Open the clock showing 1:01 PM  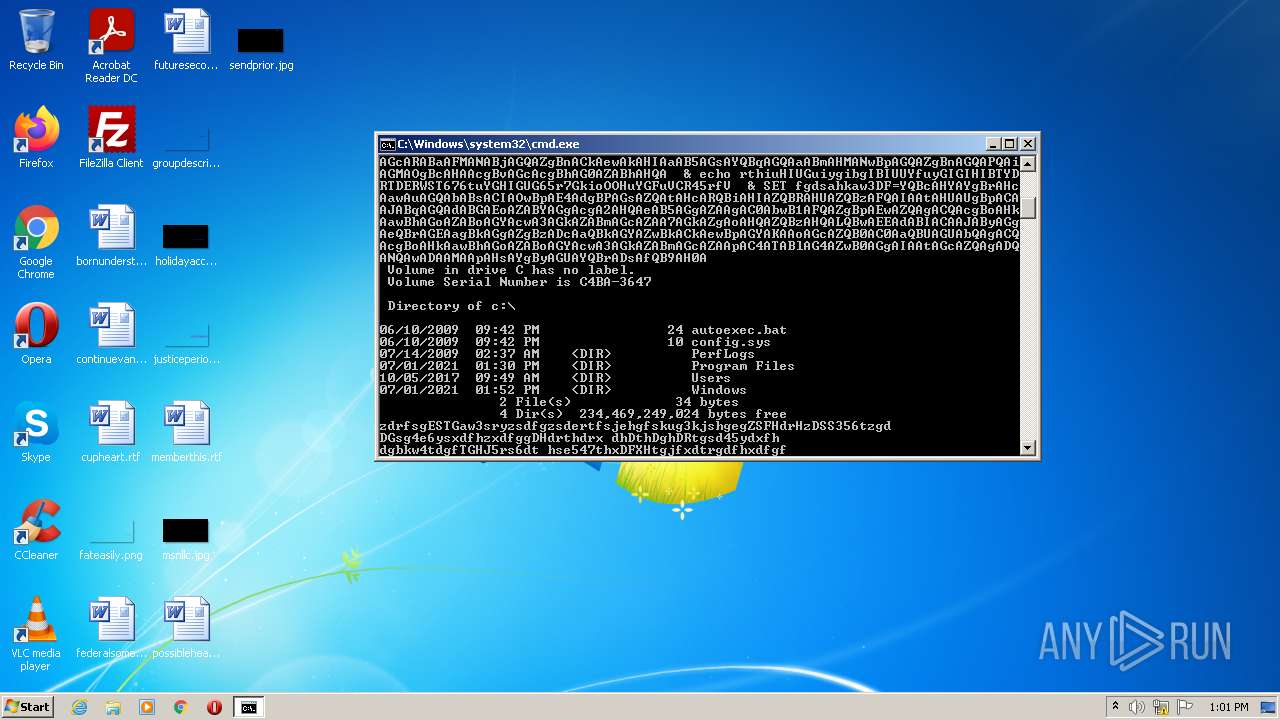point(1229,707)
